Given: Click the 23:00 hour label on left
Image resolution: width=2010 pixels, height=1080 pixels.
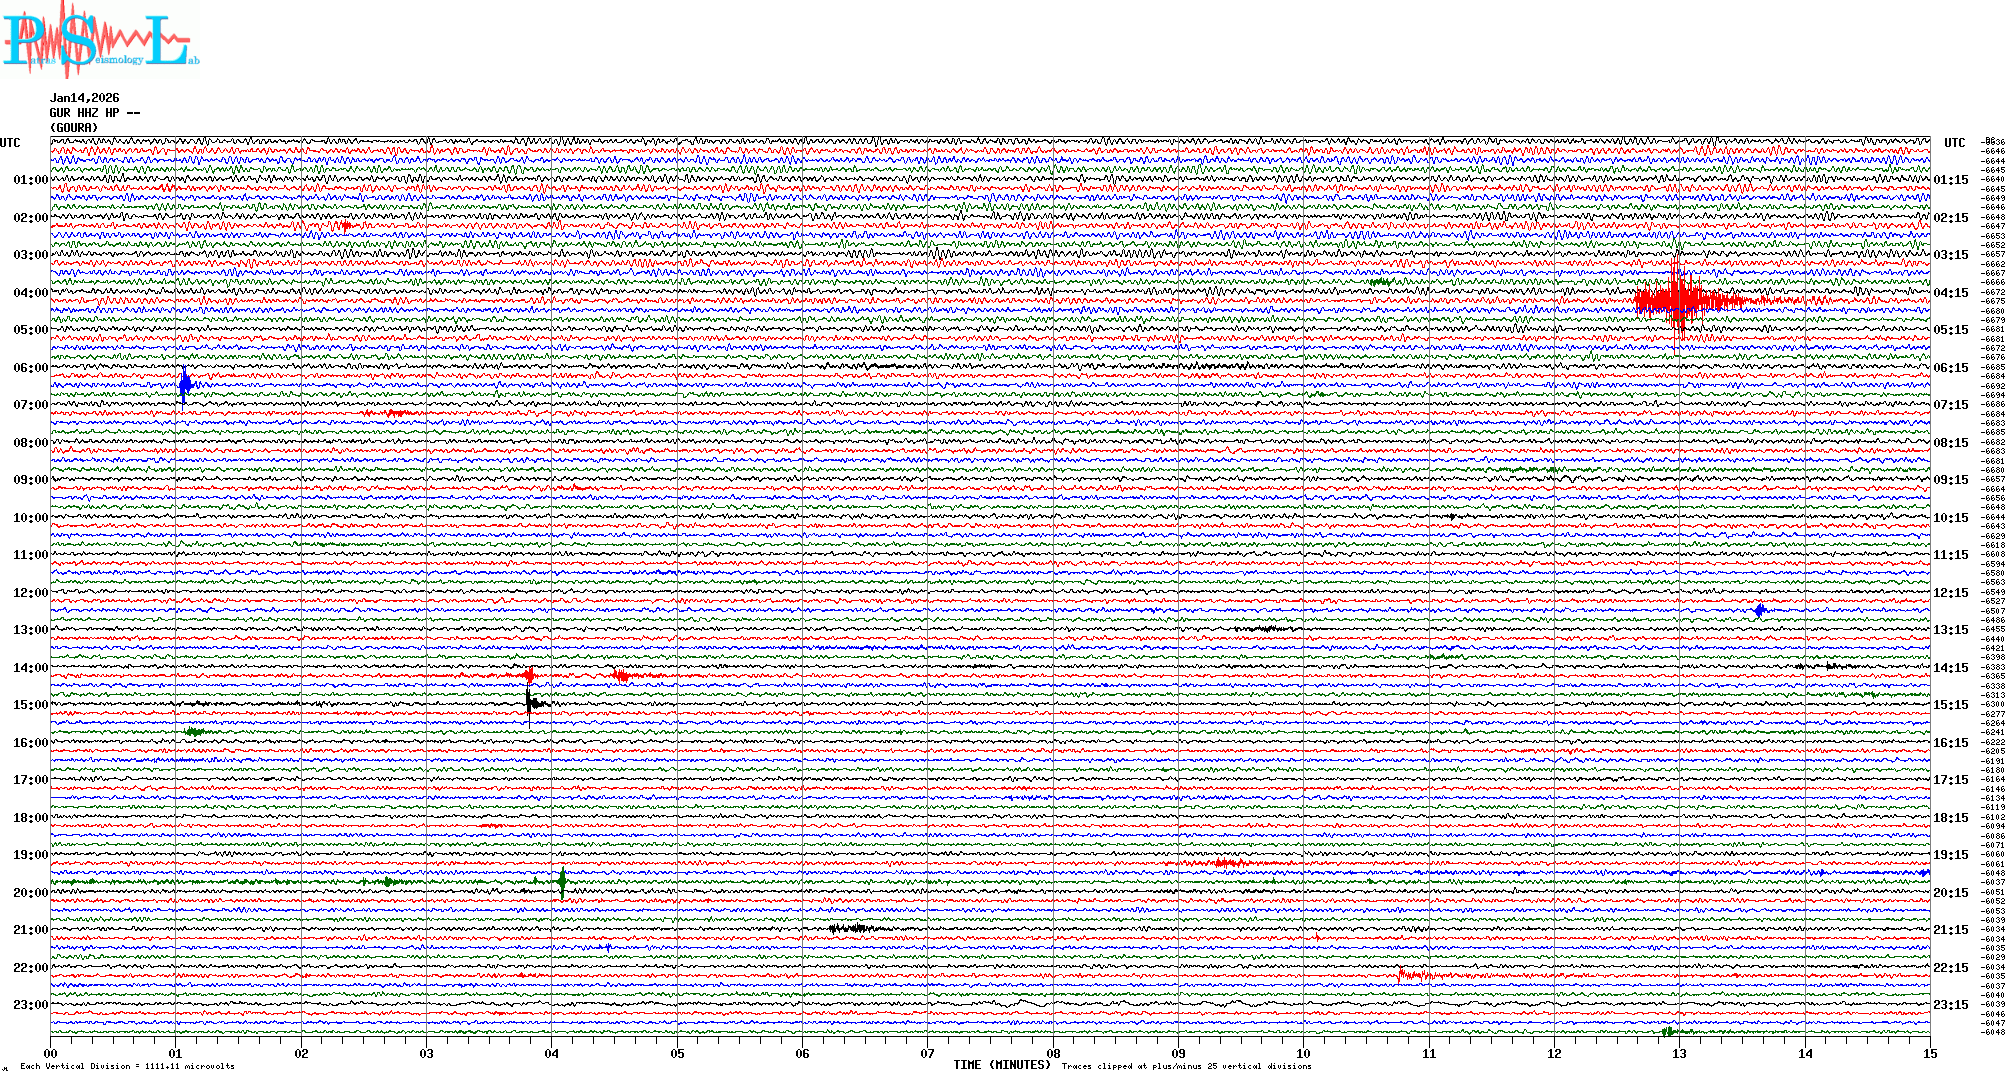Looking at the screenshot, I should click(30, 1005).
